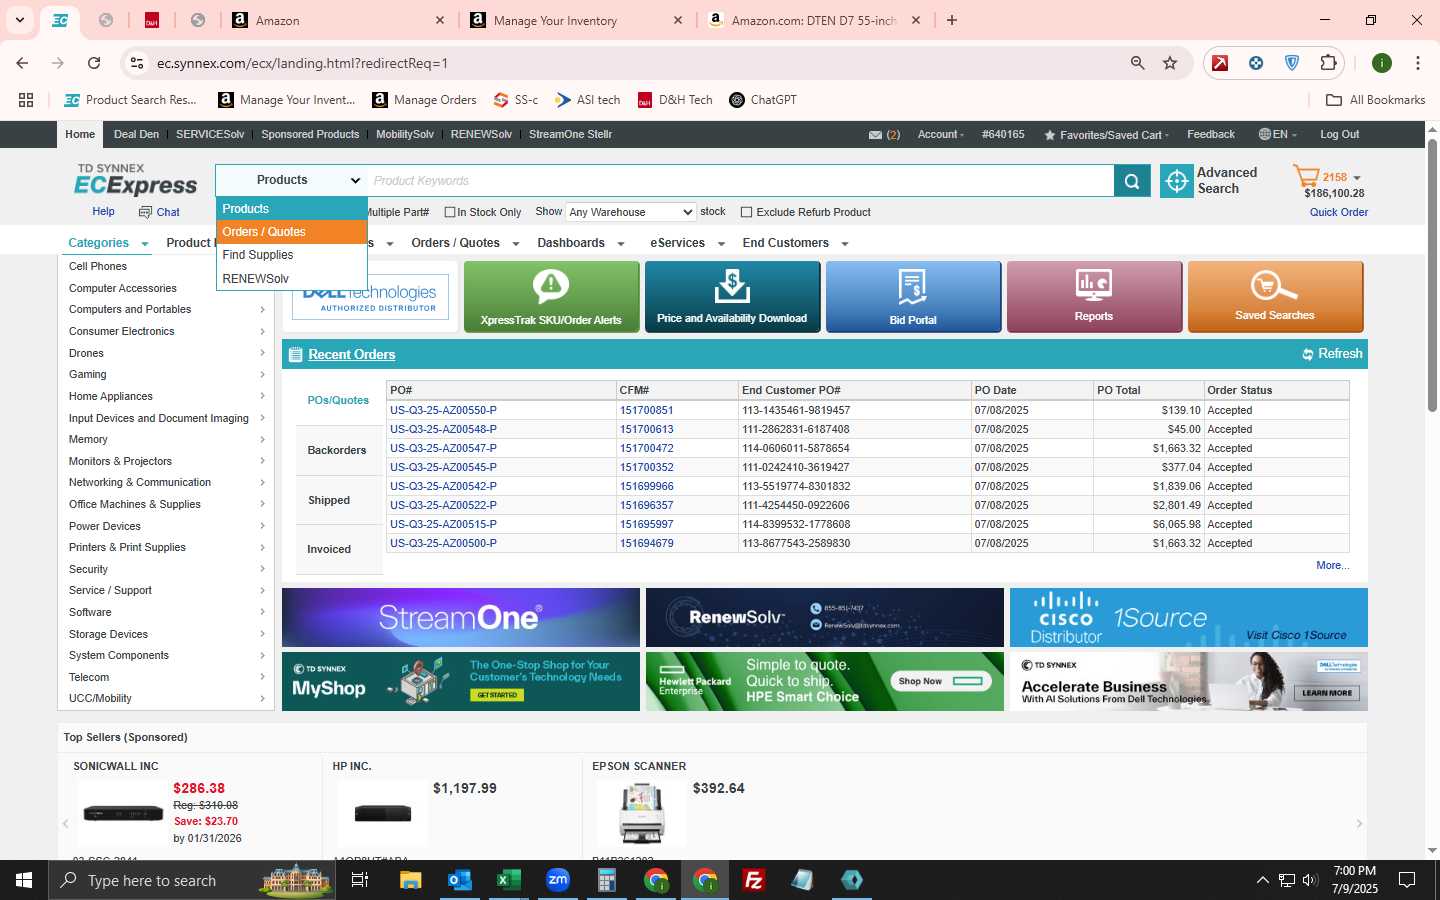Click the page vertical scrollbar
This screenshot has height=900, width=1440.
pyautogui.click(x=1432, y=275)
